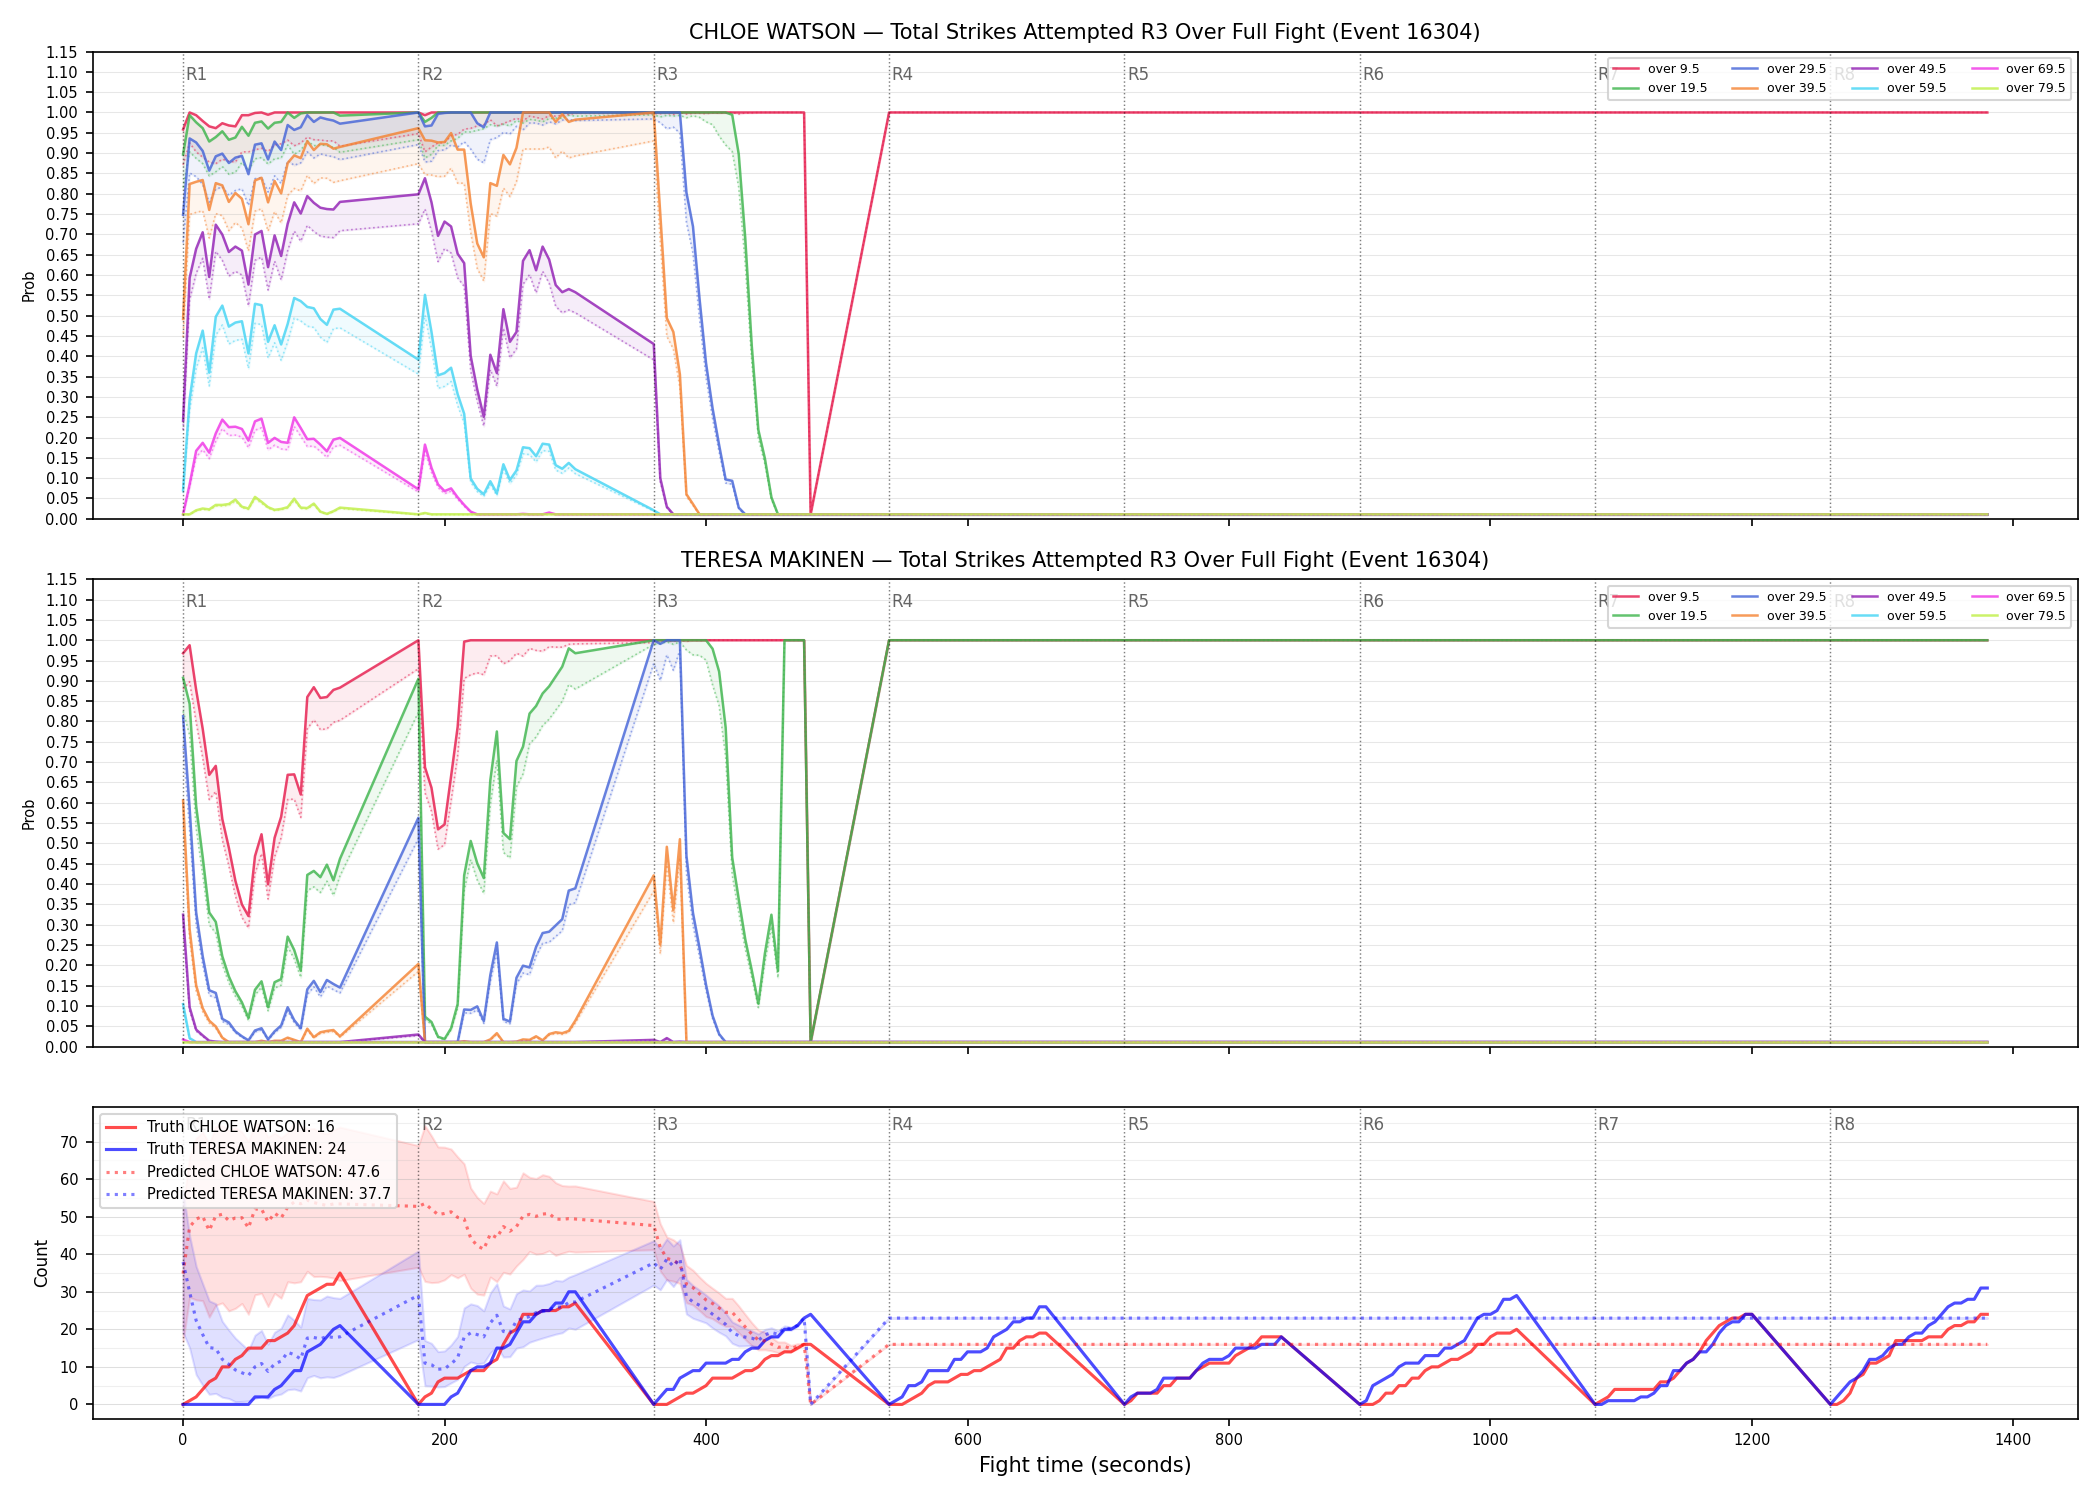
Task: Click the 'Count' y-axis label
Action: tap(41, 1263)
